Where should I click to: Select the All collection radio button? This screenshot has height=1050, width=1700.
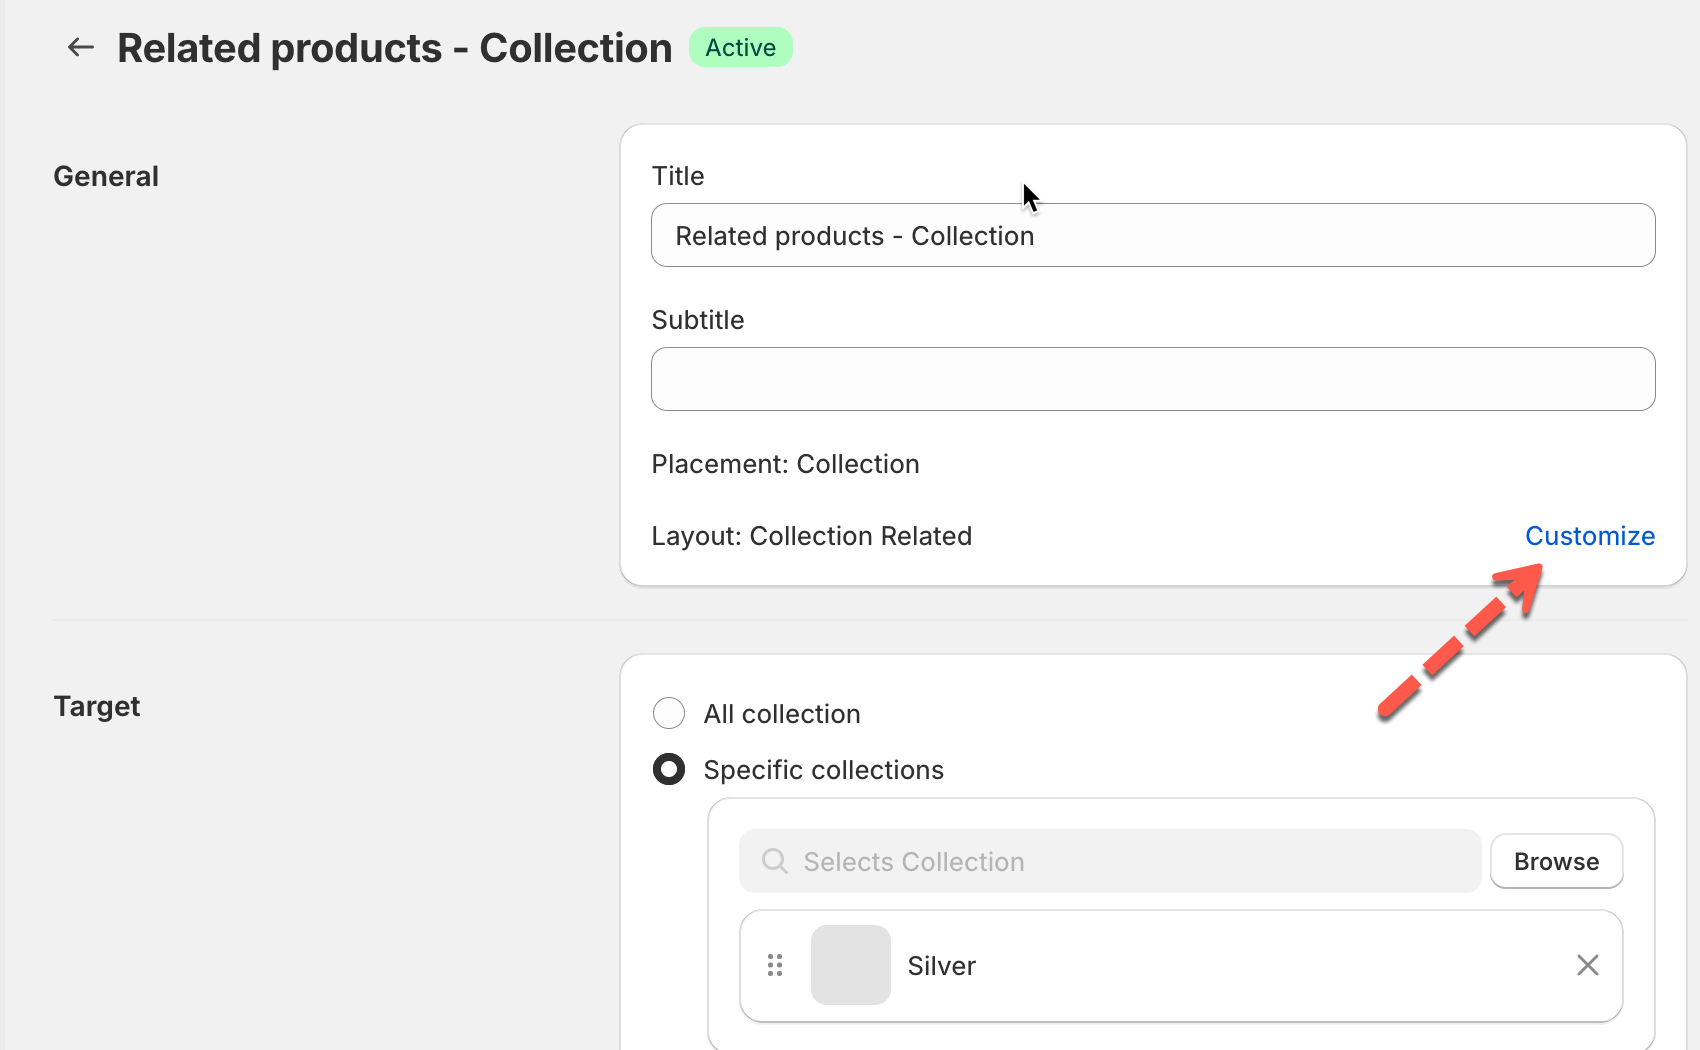(669, 714)
